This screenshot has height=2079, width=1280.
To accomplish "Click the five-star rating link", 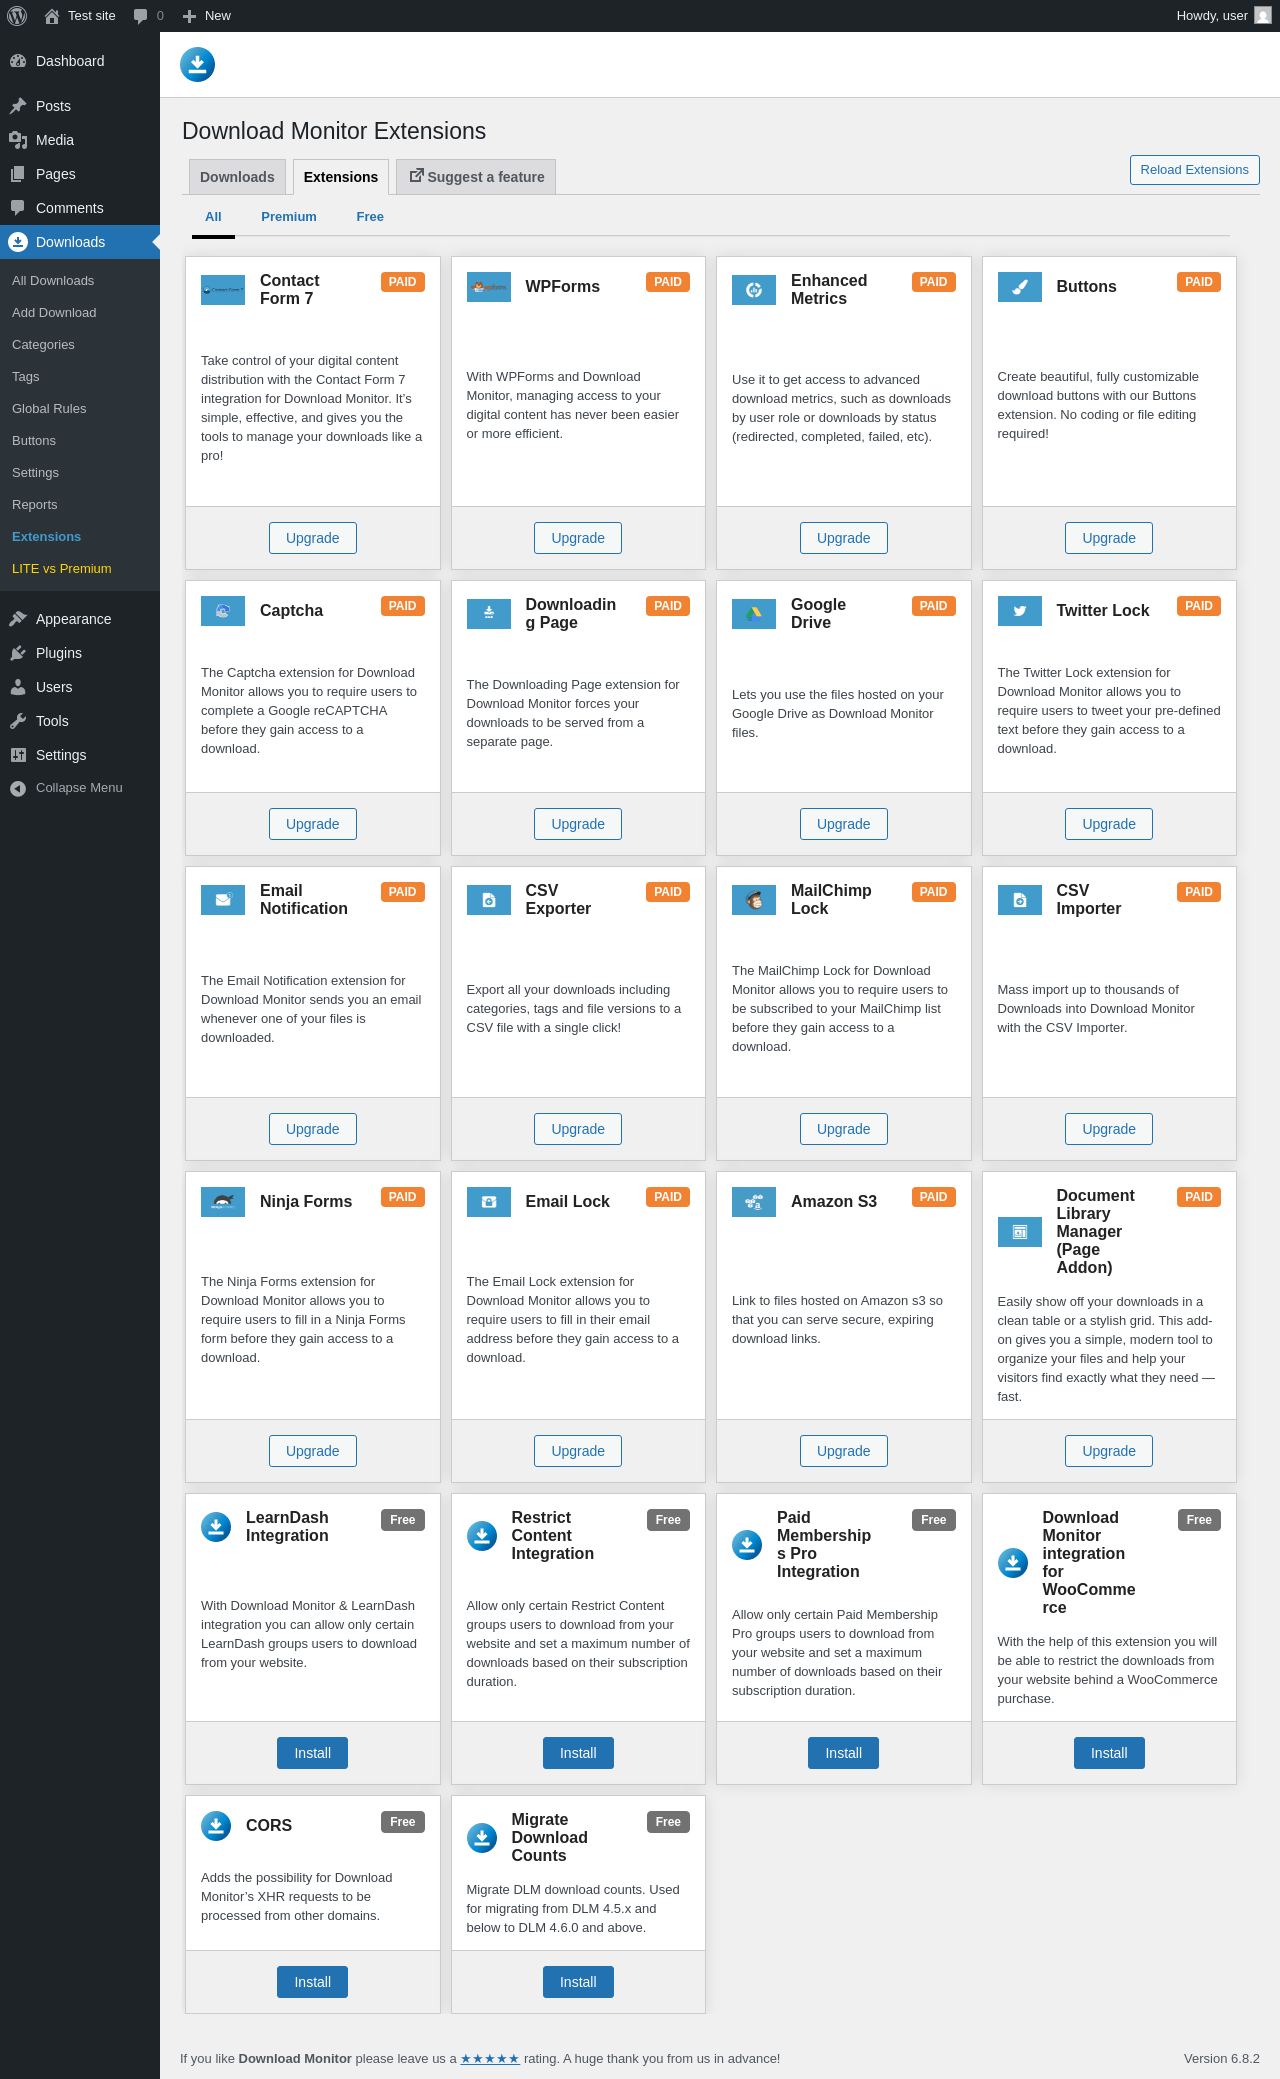I will 490,2058.
